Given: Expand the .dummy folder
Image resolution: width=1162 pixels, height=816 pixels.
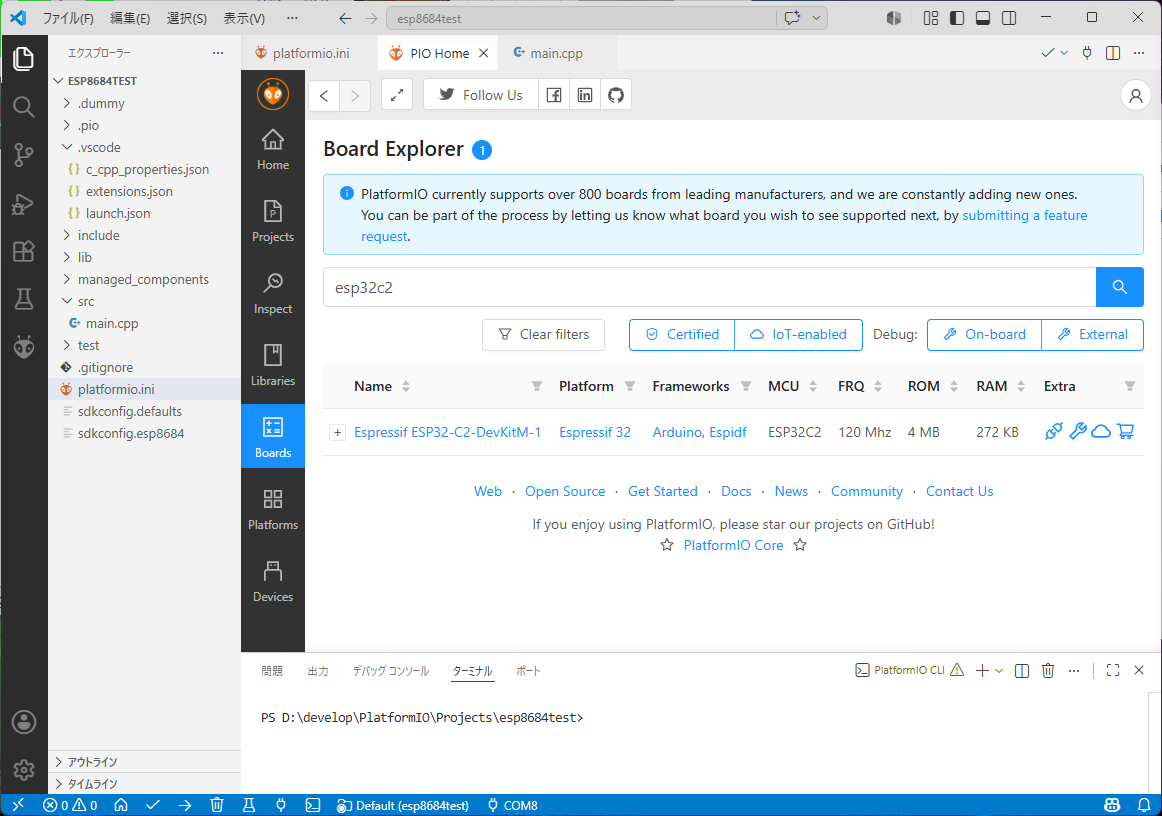Looking at the screenshot, I should point(67,103).
